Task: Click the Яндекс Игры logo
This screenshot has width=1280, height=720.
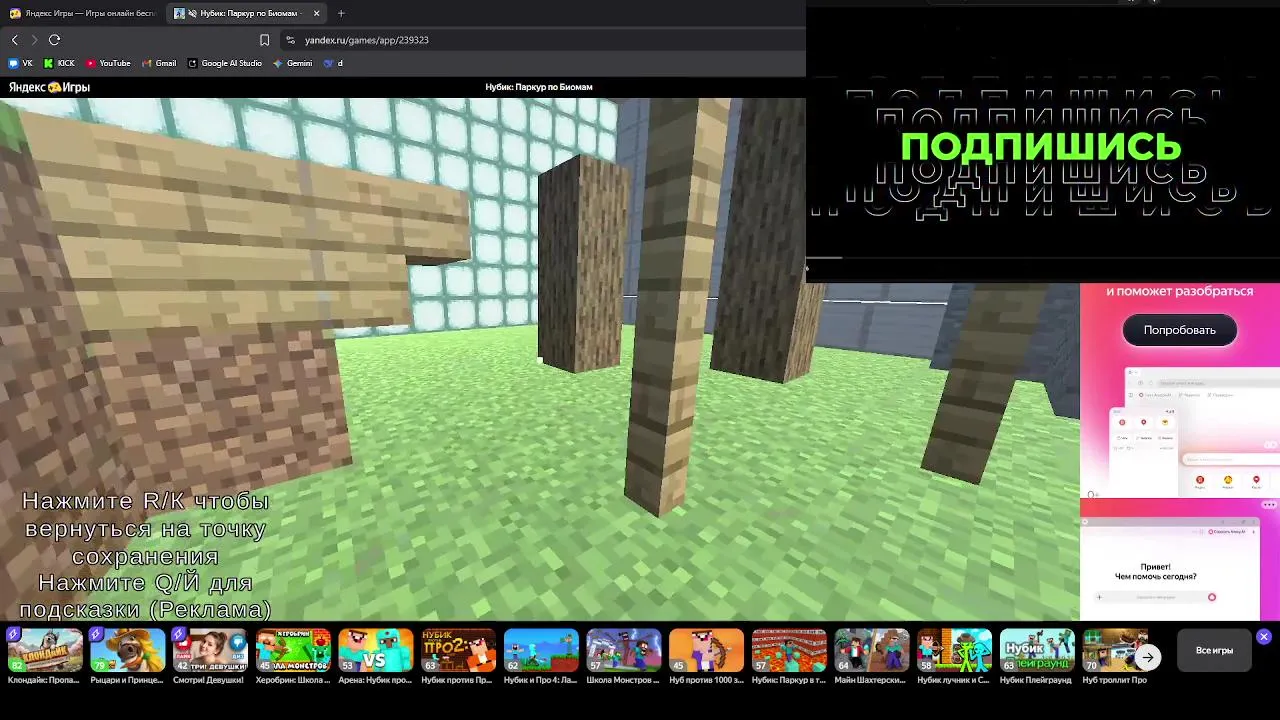Action: (x=49, y=87)
